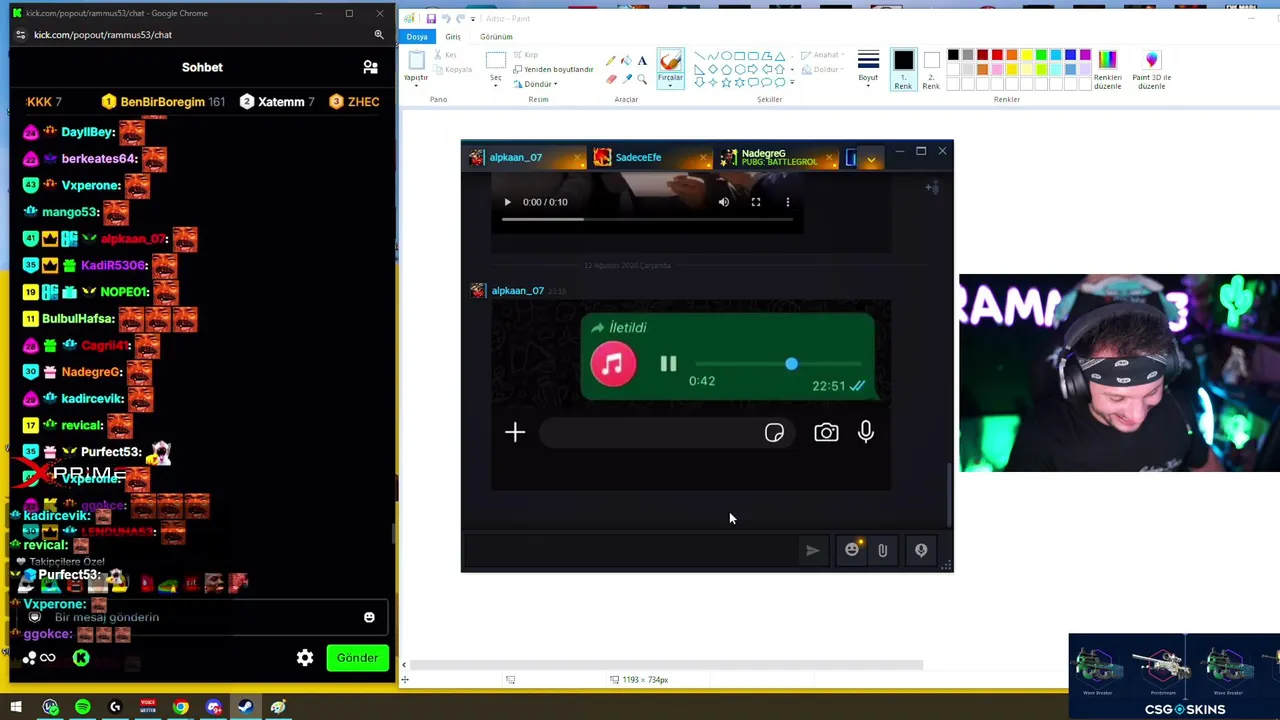This screenshot has height=720, width=1280.
Task: Toggle fullscreen on the video
Action: [x=756, y=202]
